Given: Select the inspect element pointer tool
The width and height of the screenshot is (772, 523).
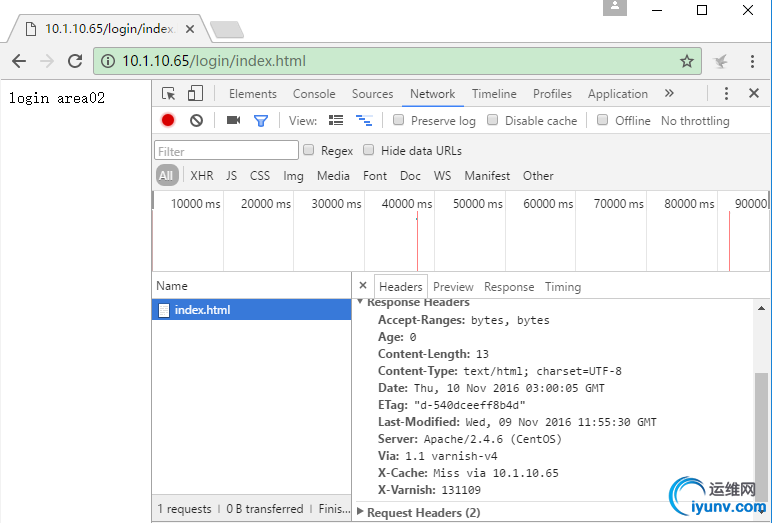Looking at the screenshot, I should point(168,94).
